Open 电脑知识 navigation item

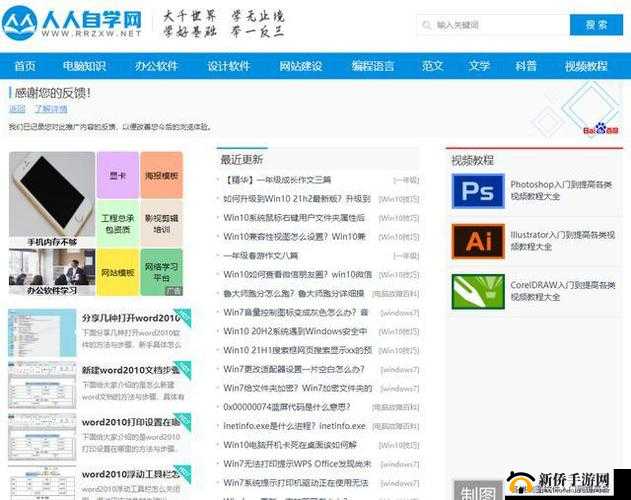click(84, 66)
